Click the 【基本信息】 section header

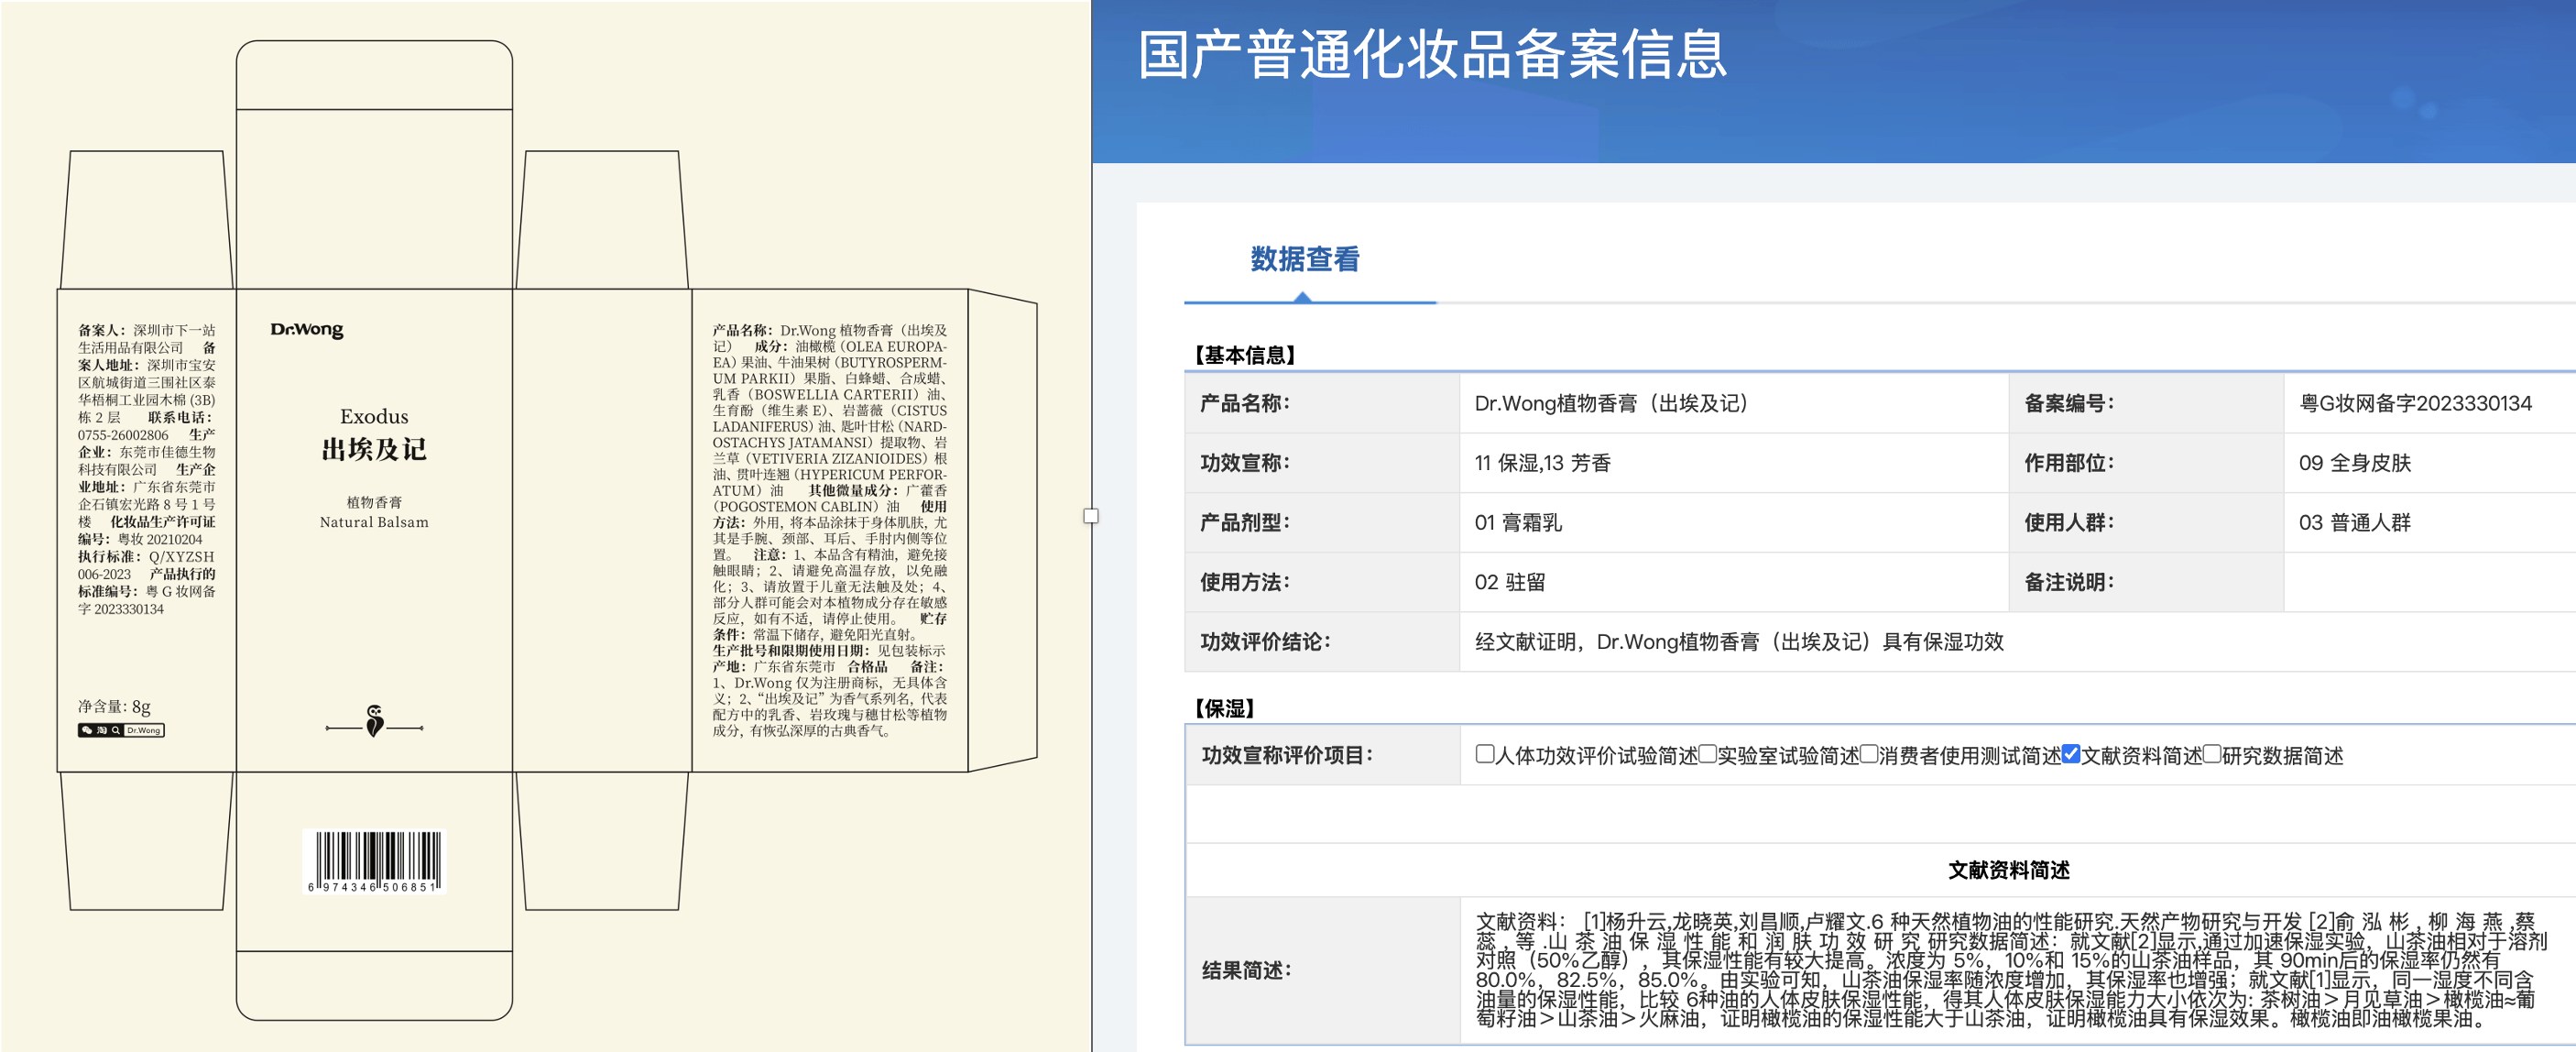point(1244,355)
